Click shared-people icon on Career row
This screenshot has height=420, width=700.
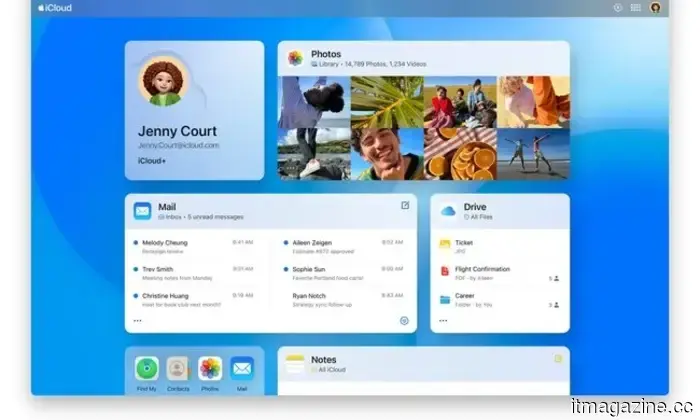(554, 305)
